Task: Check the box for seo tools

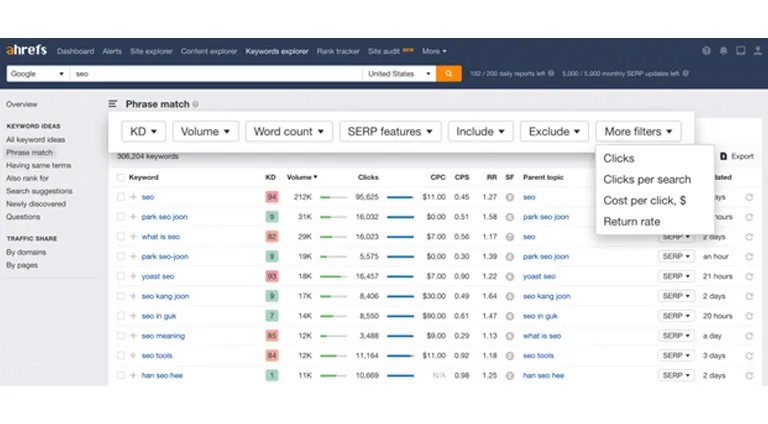Action: tap(120, 355)
